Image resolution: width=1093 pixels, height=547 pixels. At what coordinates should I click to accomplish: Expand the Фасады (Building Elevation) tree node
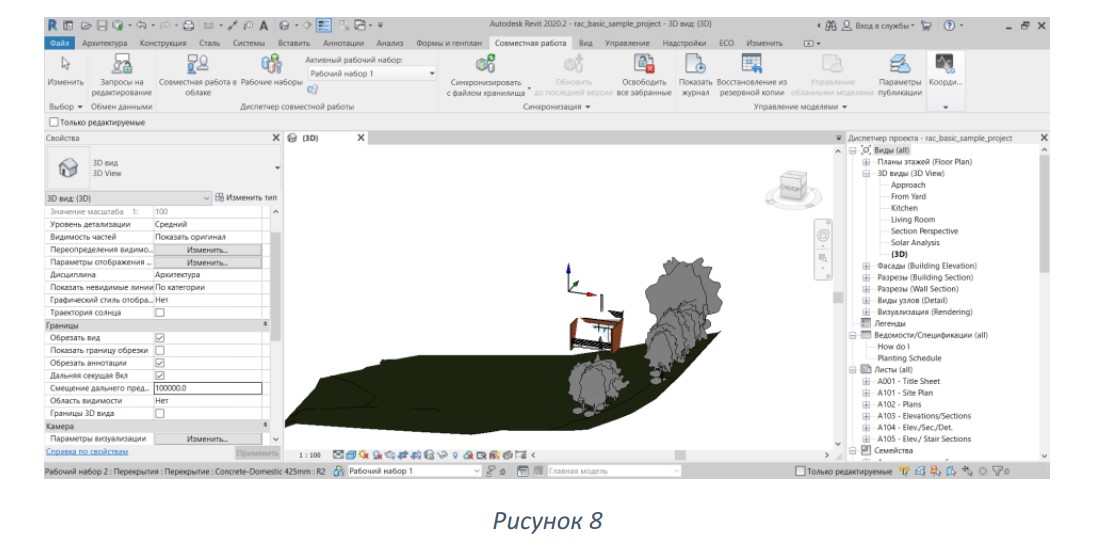(x=866, y=265)
